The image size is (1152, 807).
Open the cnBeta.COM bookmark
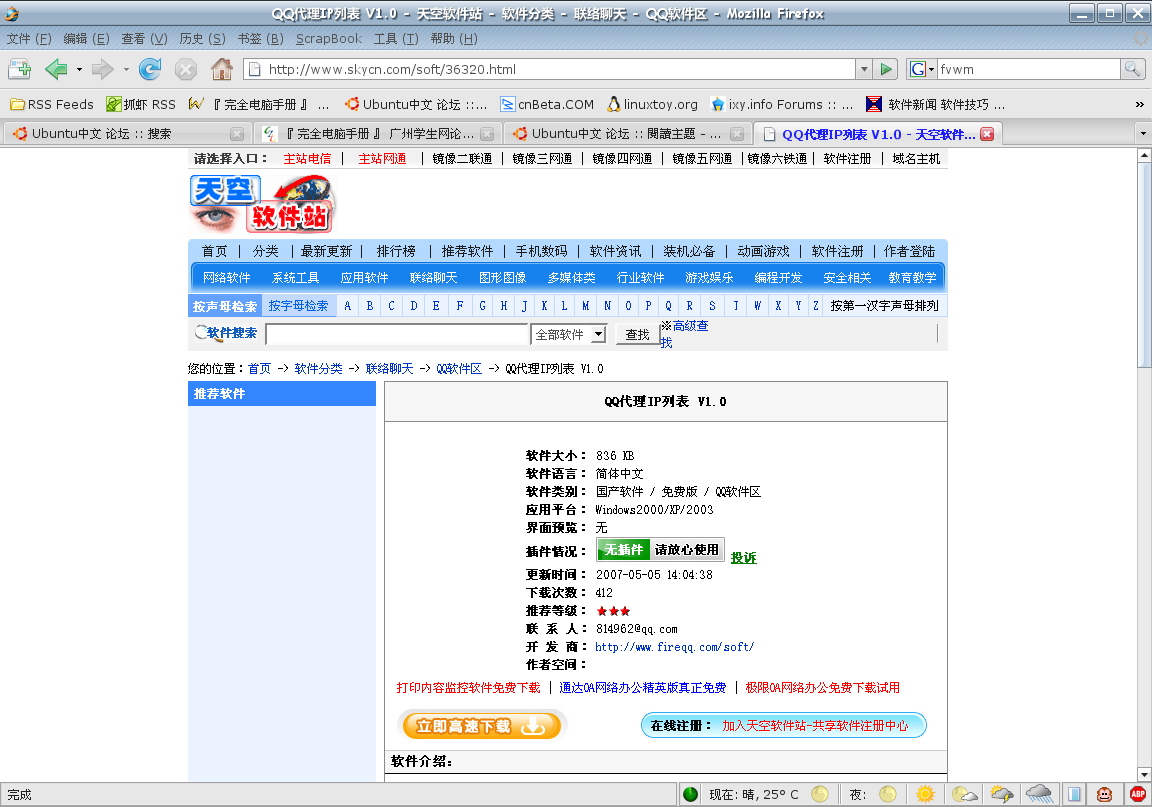point(547,104)
